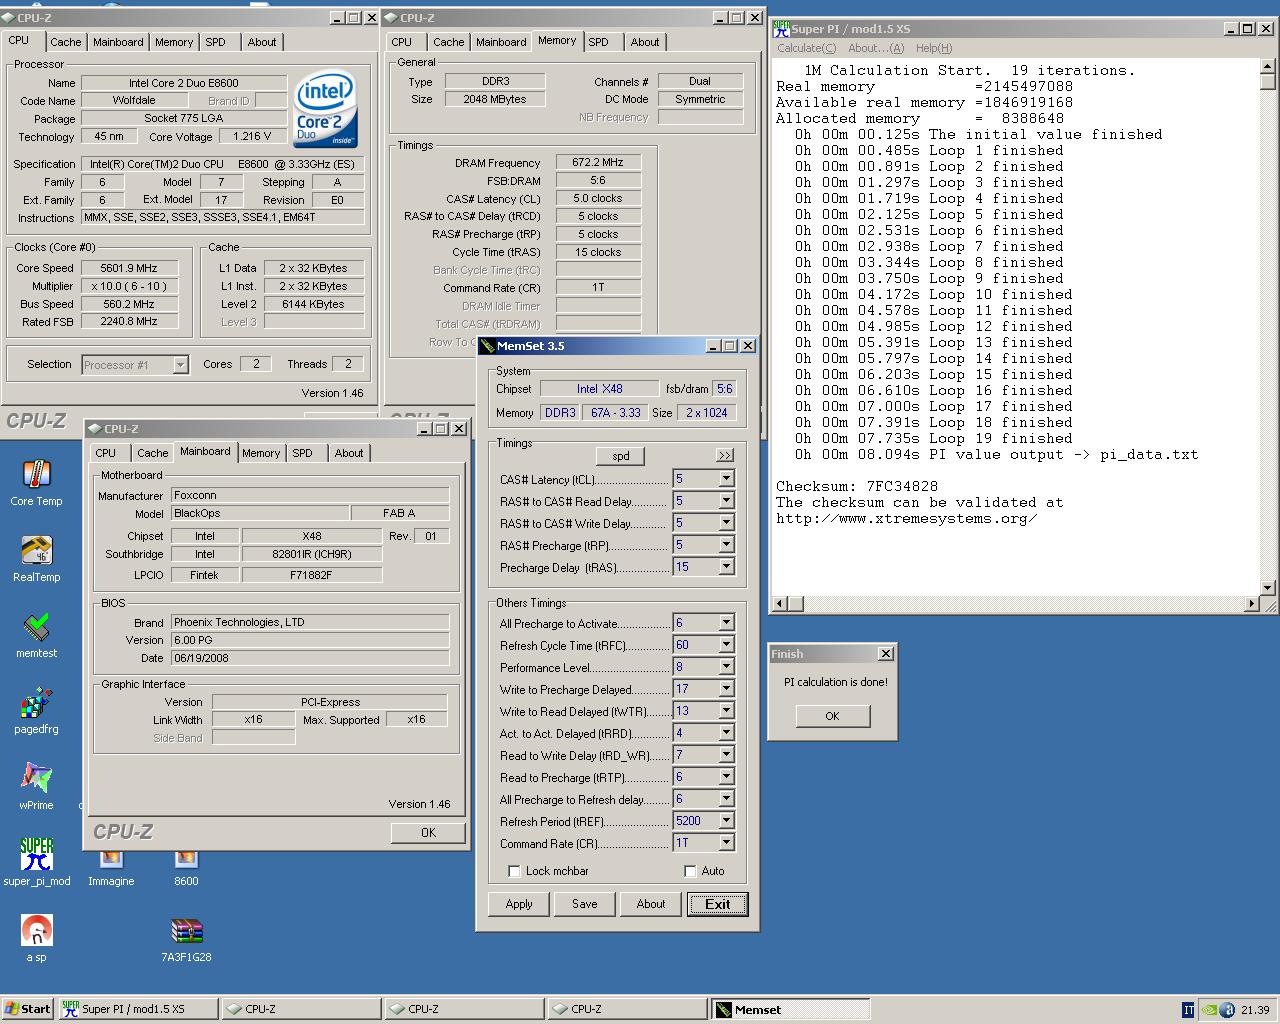
Task: Expand the Command Rate (CR) dropdown in MemSet
Action: pyautogui.click(x=727, y=843)
